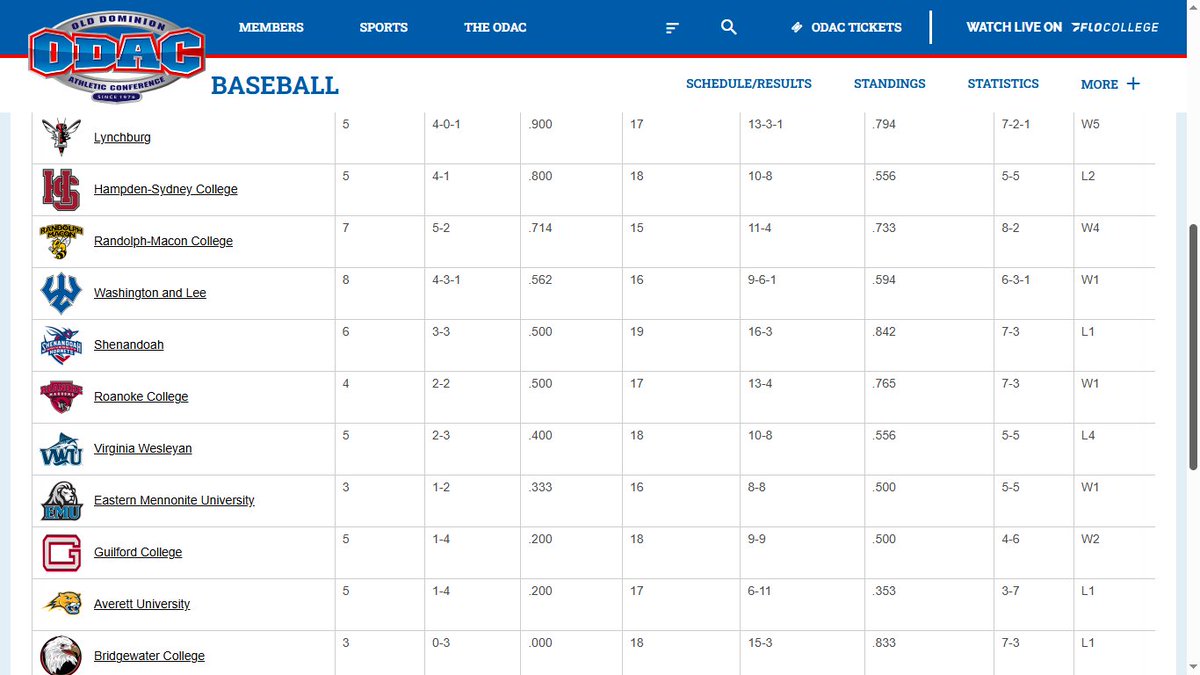This screenshot has height=675, width=1200.
Task: Click the Hampden-Sydney HS logo
Action: [x=61, y=189]
